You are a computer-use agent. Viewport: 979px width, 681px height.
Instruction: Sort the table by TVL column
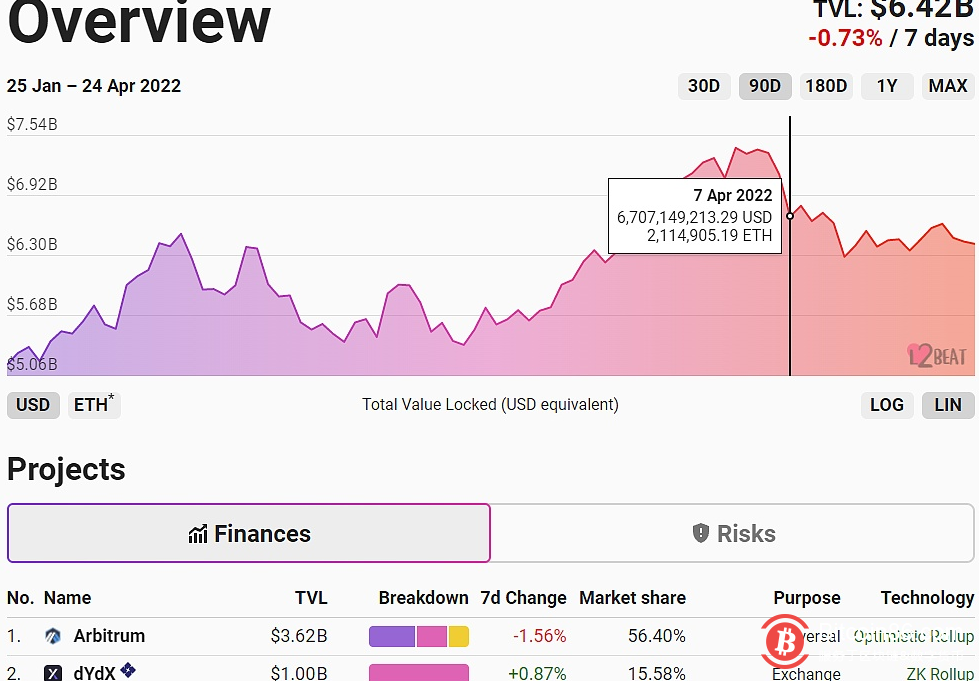[x=311, y=598]
